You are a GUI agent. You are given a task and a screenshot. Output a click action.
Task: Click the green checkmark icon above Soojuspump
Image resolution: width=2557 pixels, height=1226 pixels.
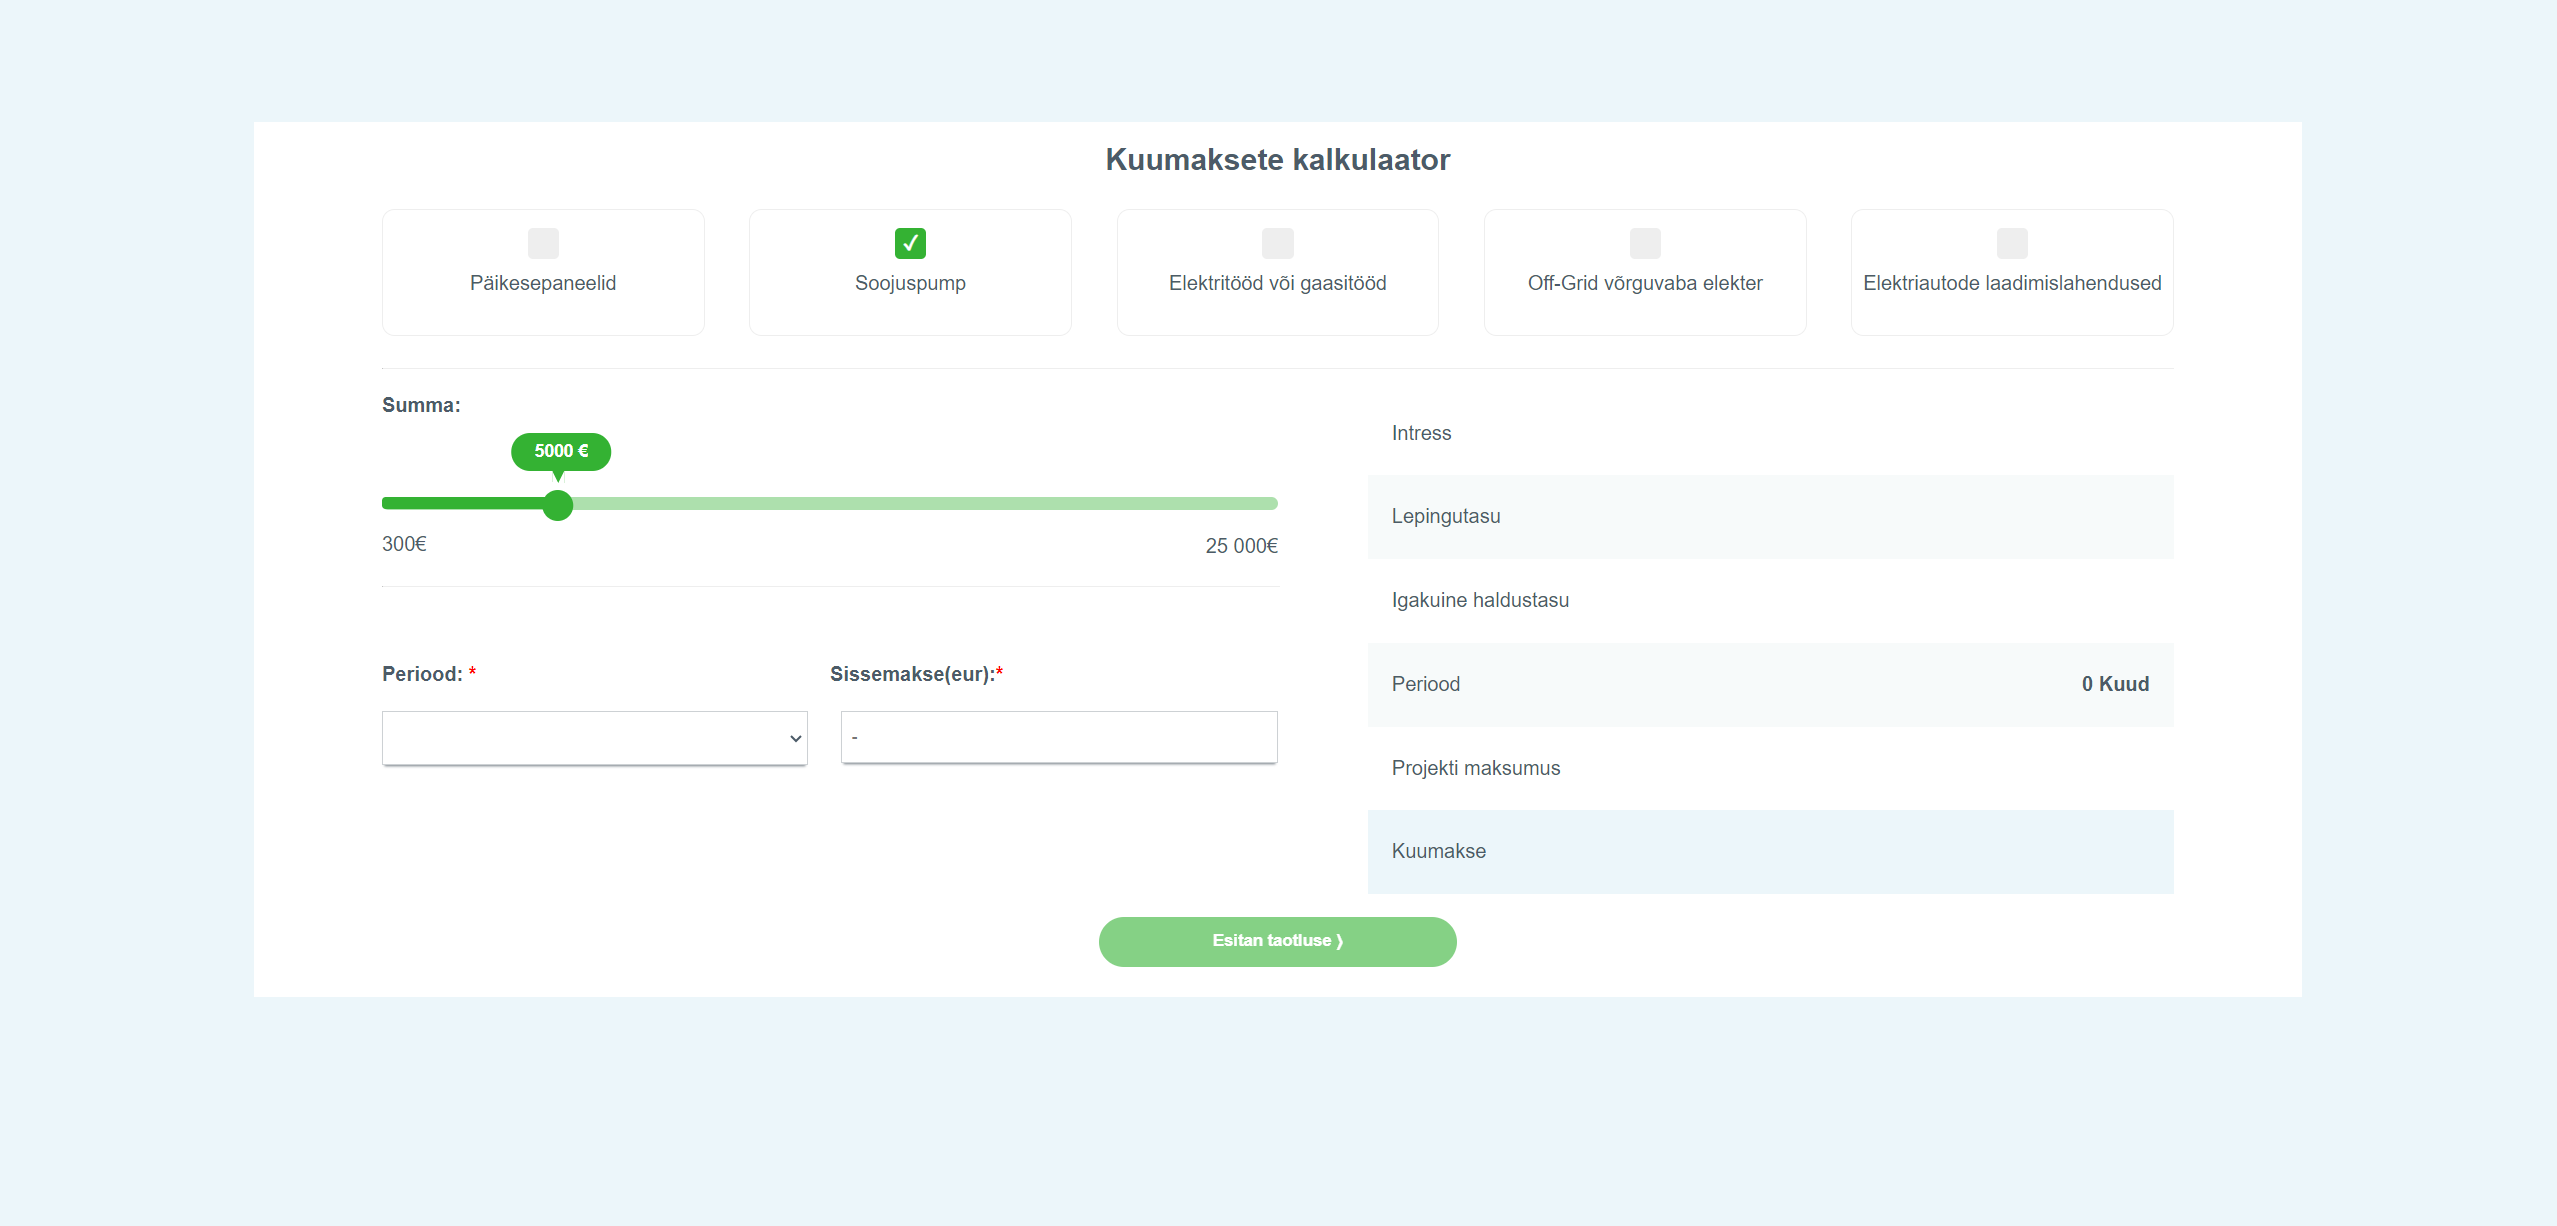909,243
